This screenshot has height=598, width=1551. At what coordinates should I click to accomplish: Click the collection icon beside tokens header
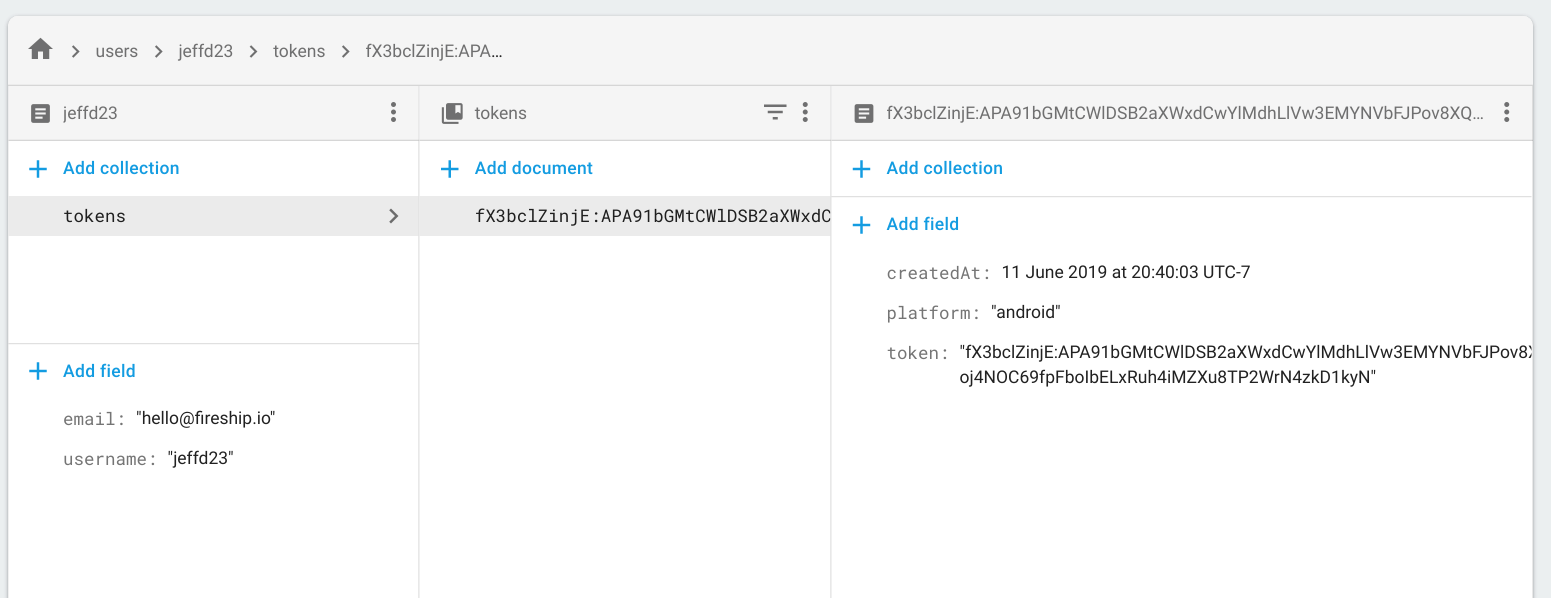[452, 112]
